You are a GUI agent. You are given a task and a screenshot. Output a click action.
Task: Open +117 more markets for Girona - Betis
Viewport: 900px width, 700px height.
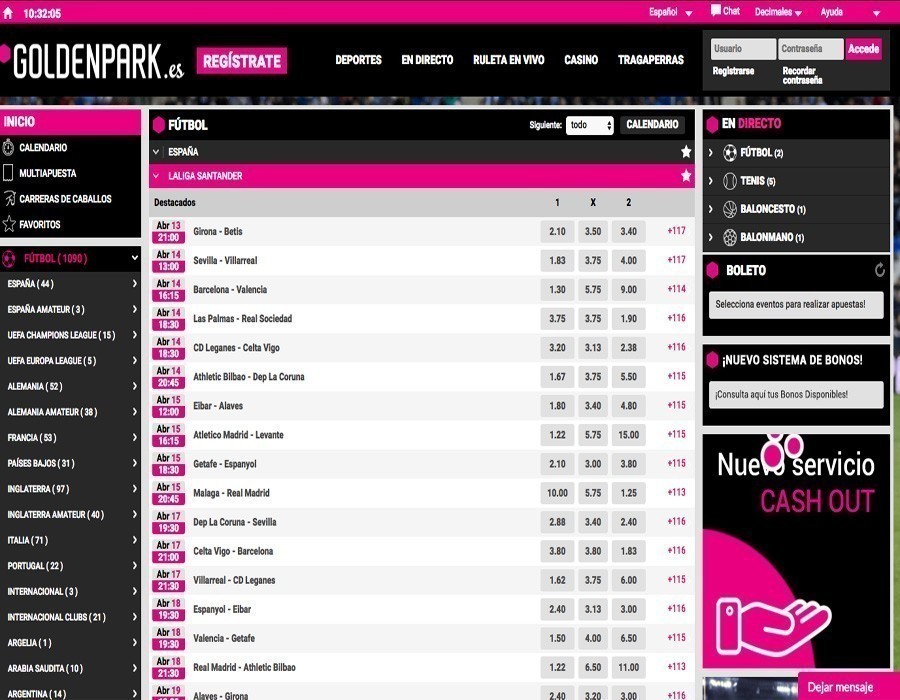click(x=676, y=231)
